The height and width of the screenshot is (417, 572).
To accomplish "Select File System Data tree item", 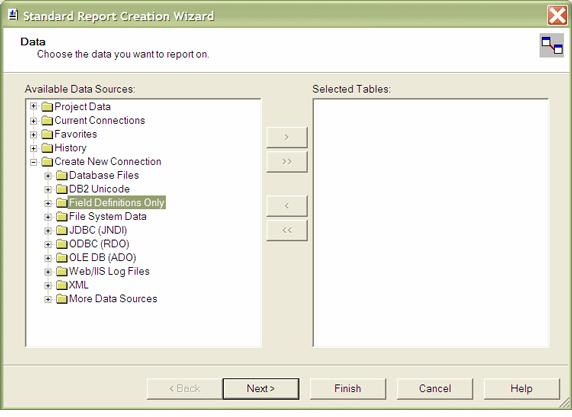I will point(108,216).
